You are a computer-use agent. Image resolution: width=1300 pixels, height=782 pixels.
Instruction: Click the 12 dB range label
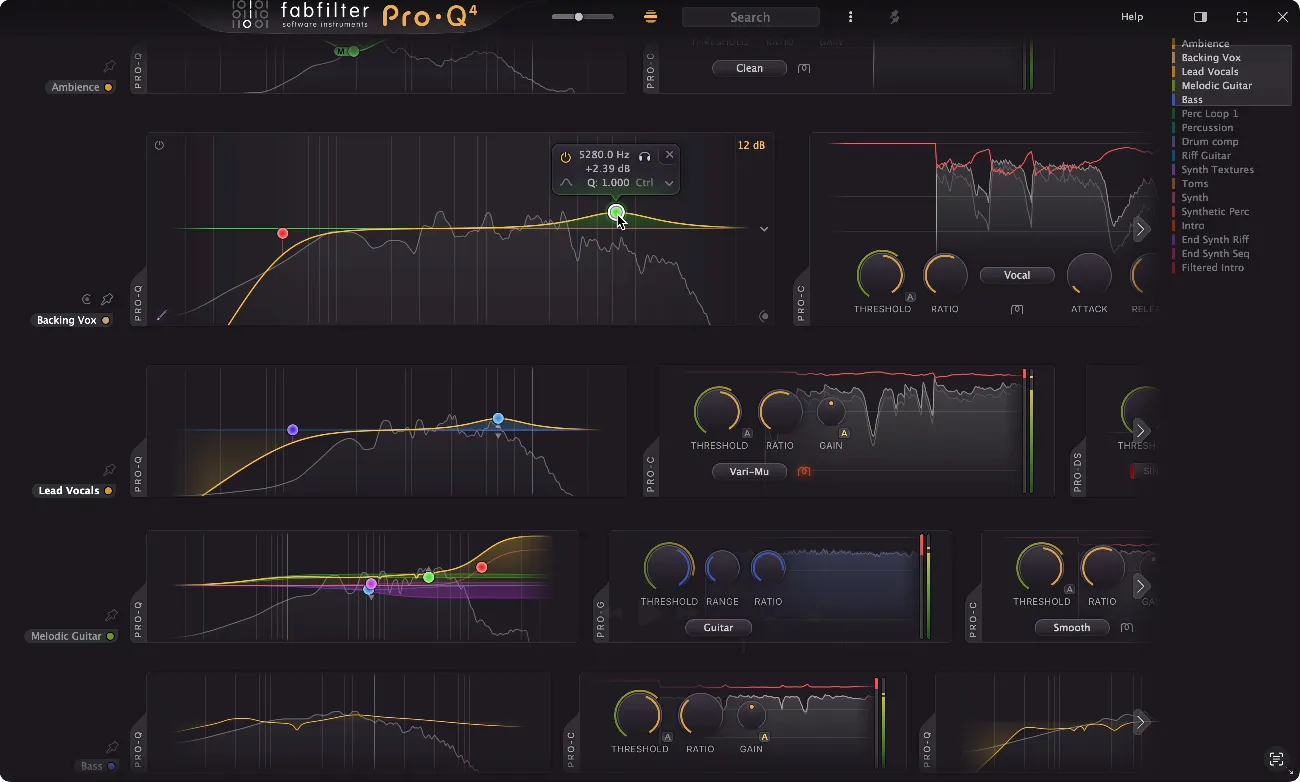pyautogui.click(x=751, y=146)
